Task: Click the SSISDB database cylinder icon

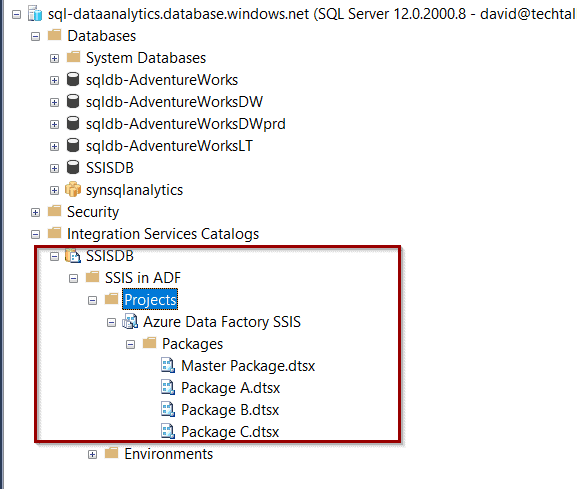Action: click(73, 167)
